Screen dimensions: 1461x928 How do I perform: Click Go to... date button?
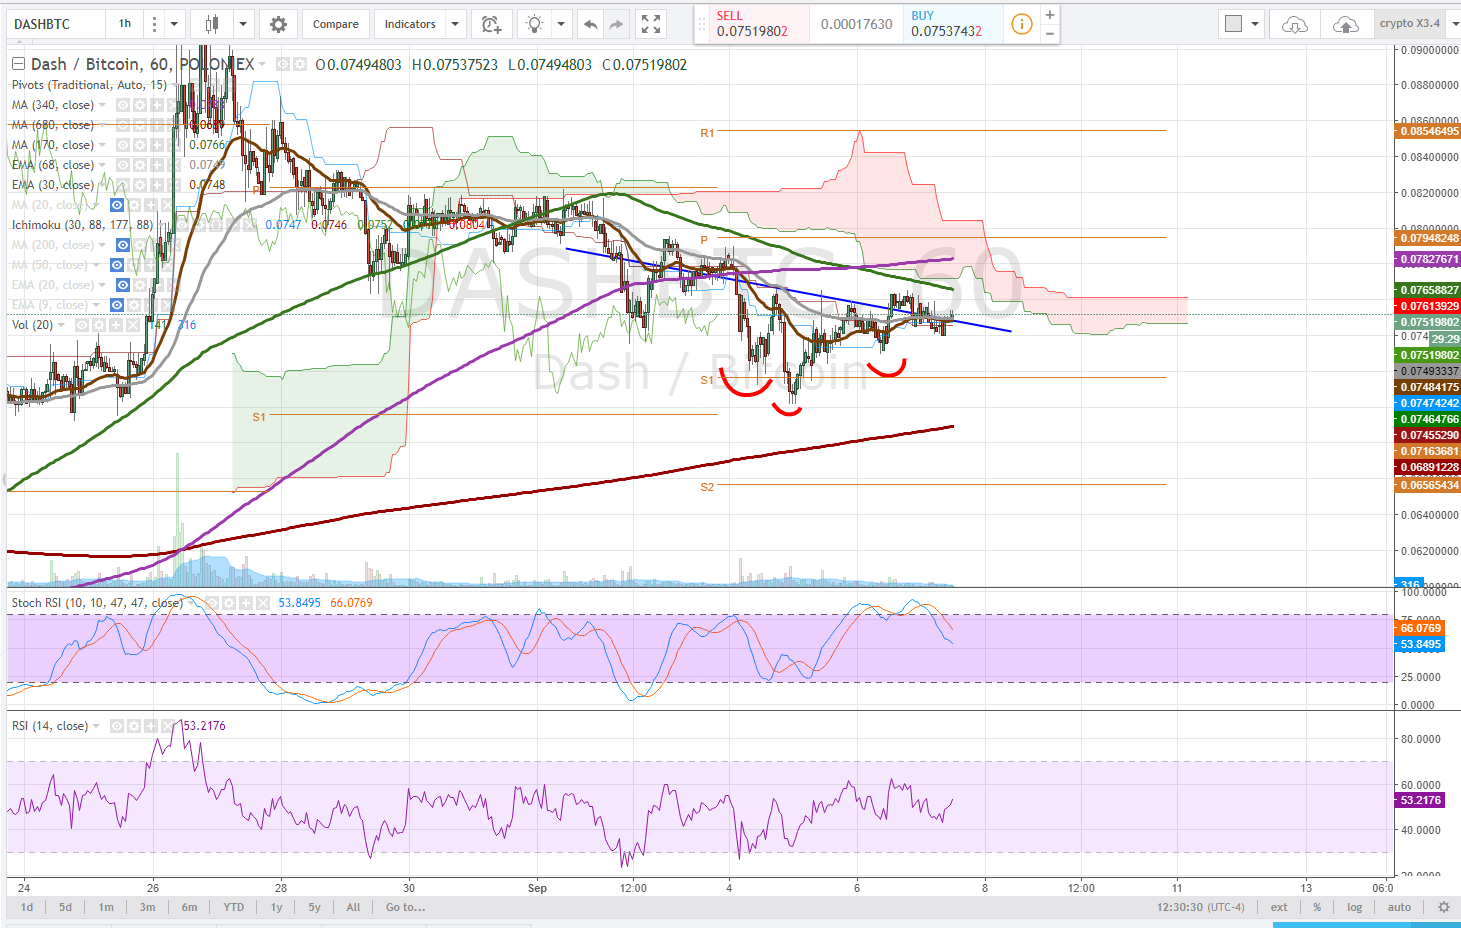pos(406,907)
